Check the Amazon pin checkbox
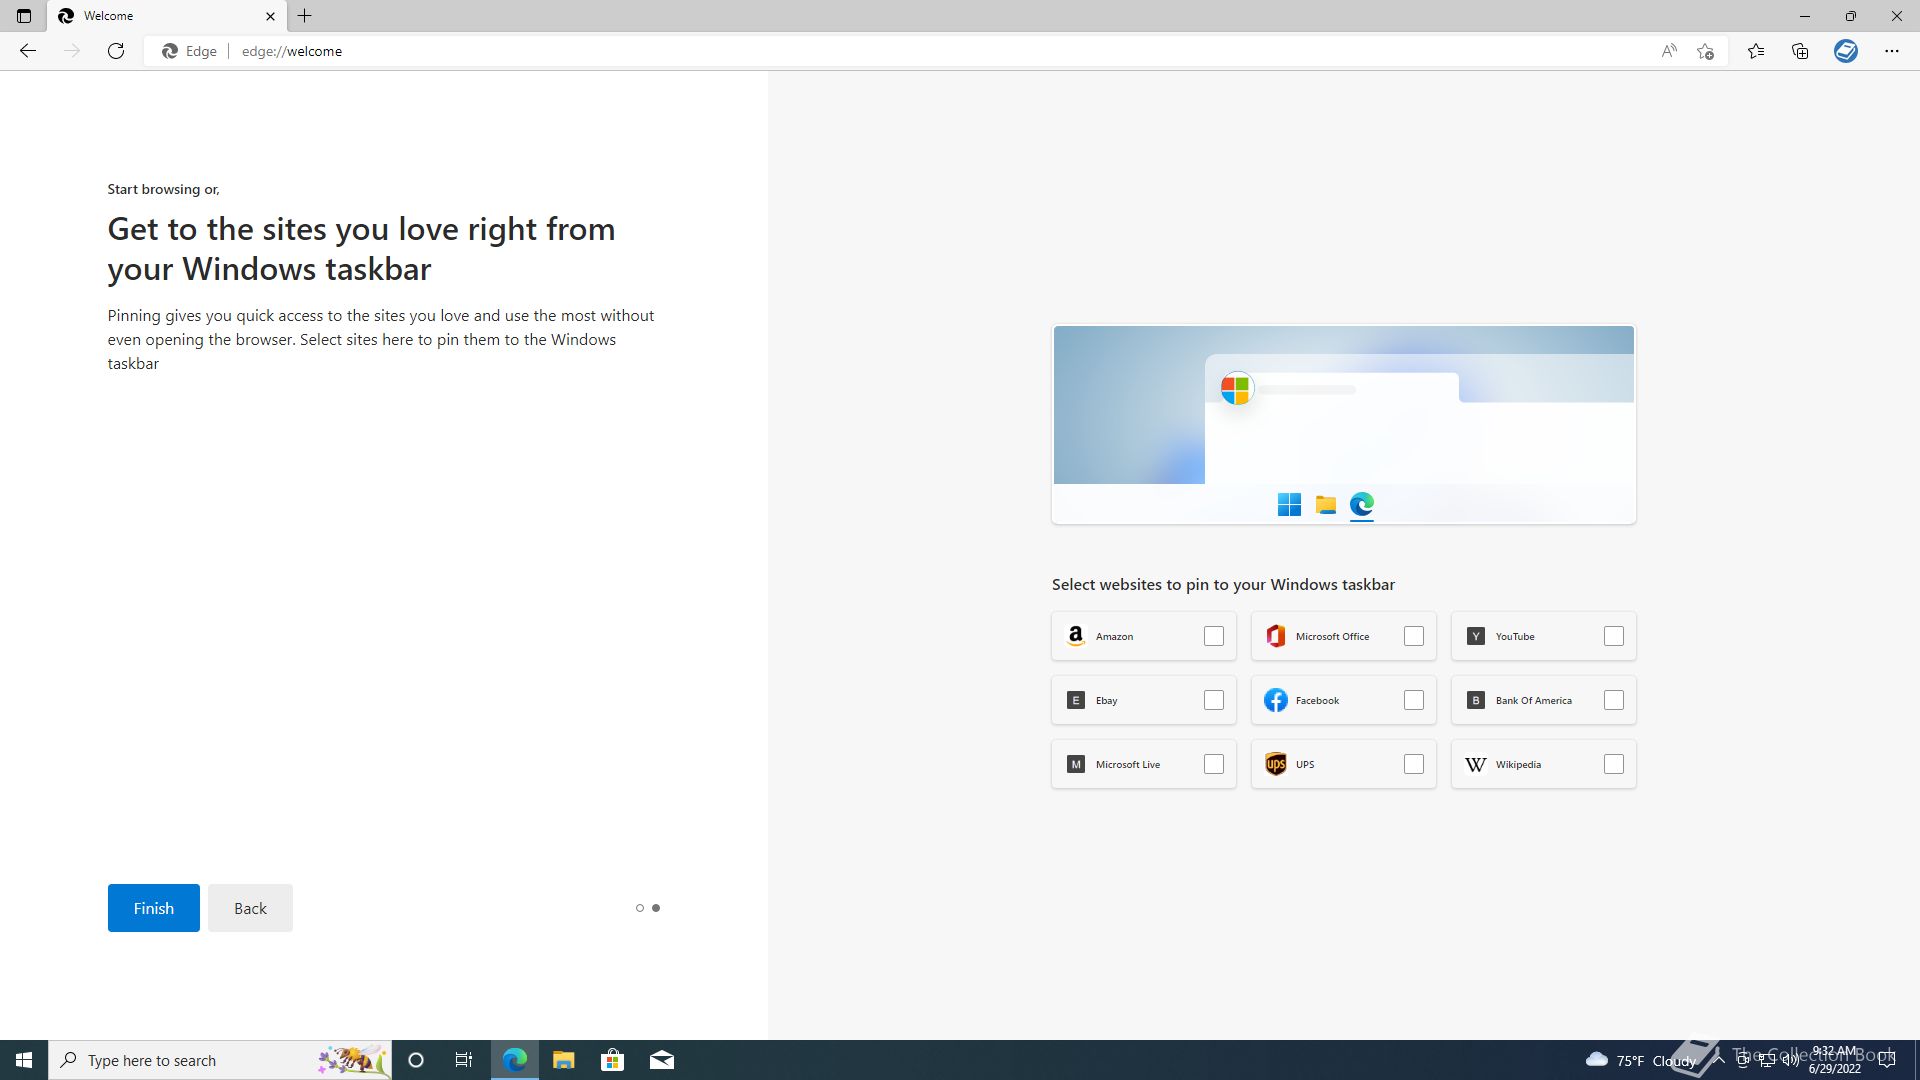 click(1214, 636)
